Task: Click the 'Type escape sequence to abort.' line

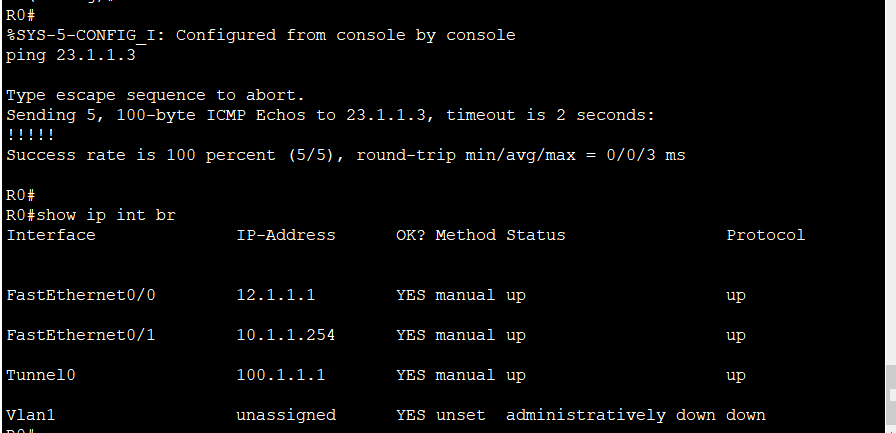Action: tap(155, 95)
